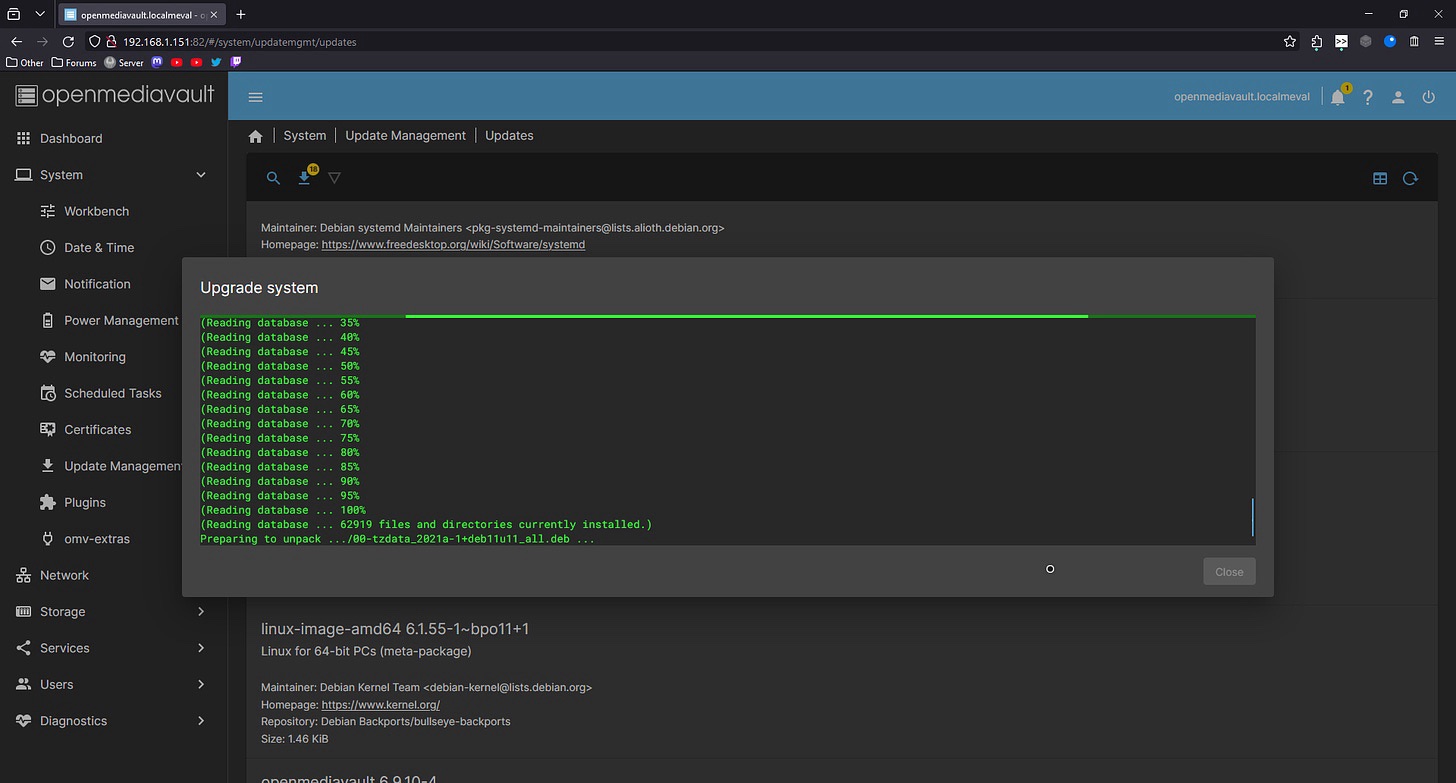
Task: Open the user account icon
Action: [x=1398, y=97]
